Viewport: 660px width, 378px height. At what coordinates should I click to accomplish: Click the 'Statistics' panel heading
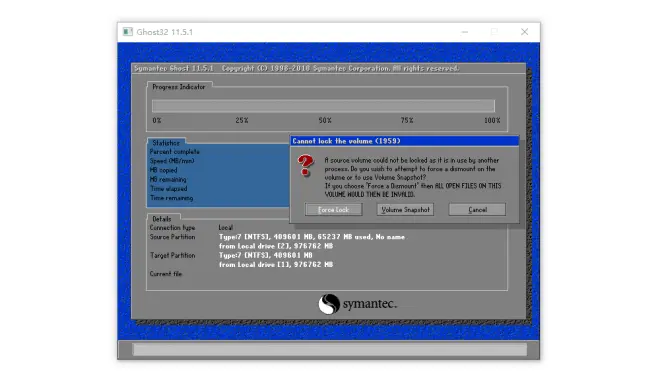click(166, 143)
